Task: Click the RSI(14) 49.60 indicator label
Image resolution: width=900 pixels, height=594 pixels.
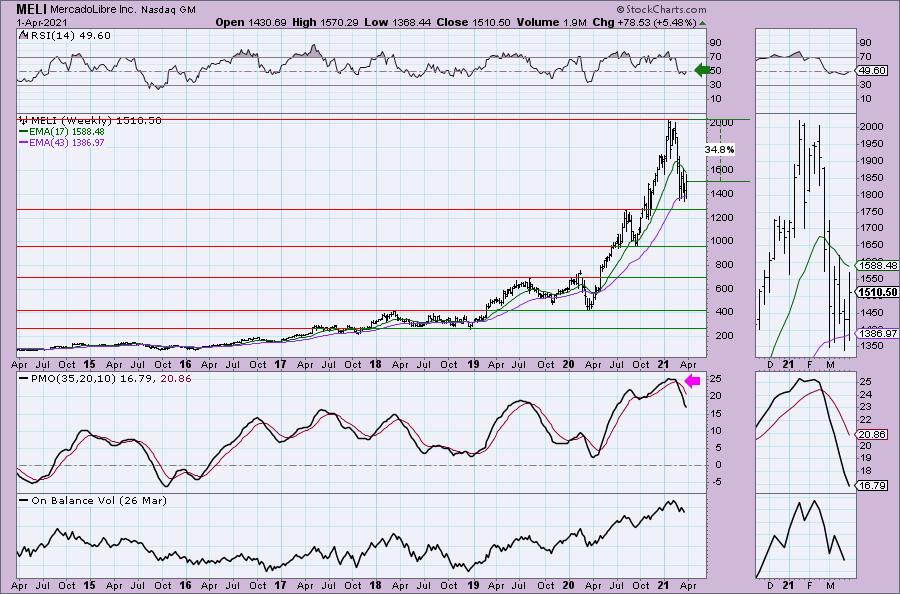Action: coord(69,36)
